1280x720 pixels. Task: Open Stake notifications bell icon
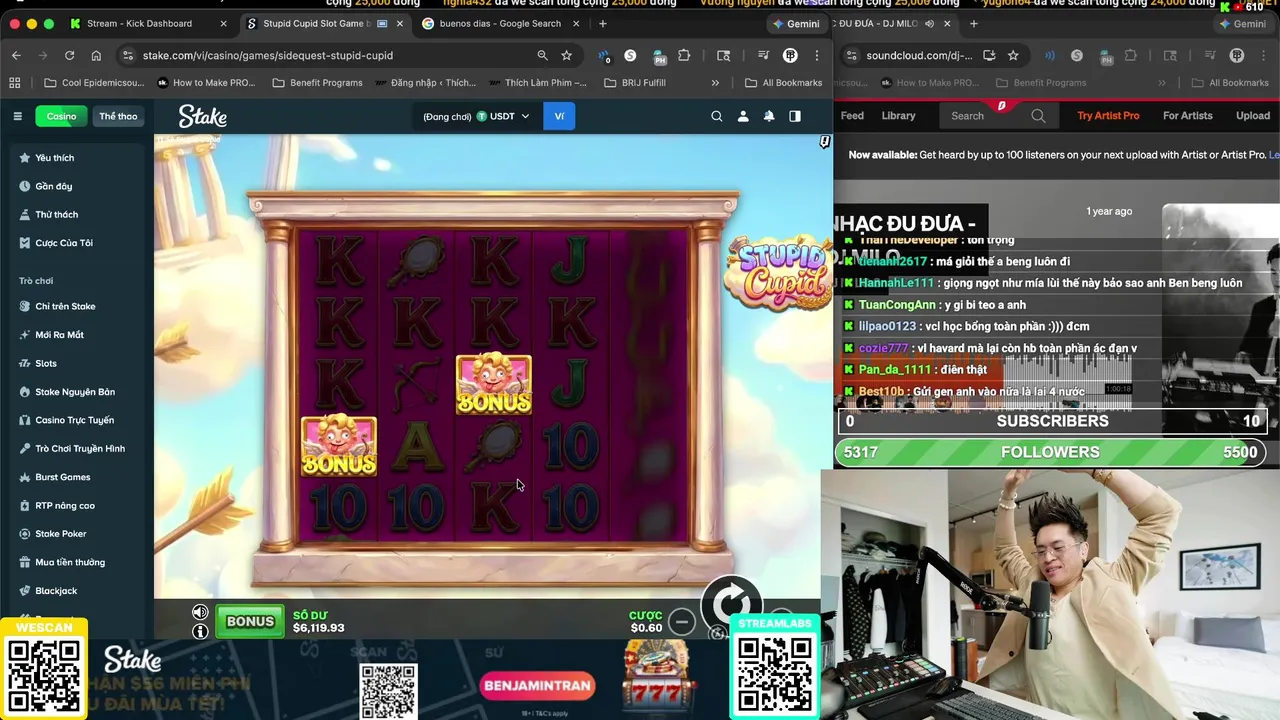point(769,116)
